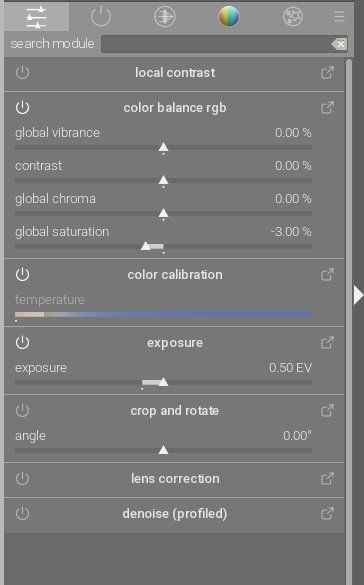
Task: Click into the search module input box
Action: [216, 44]
